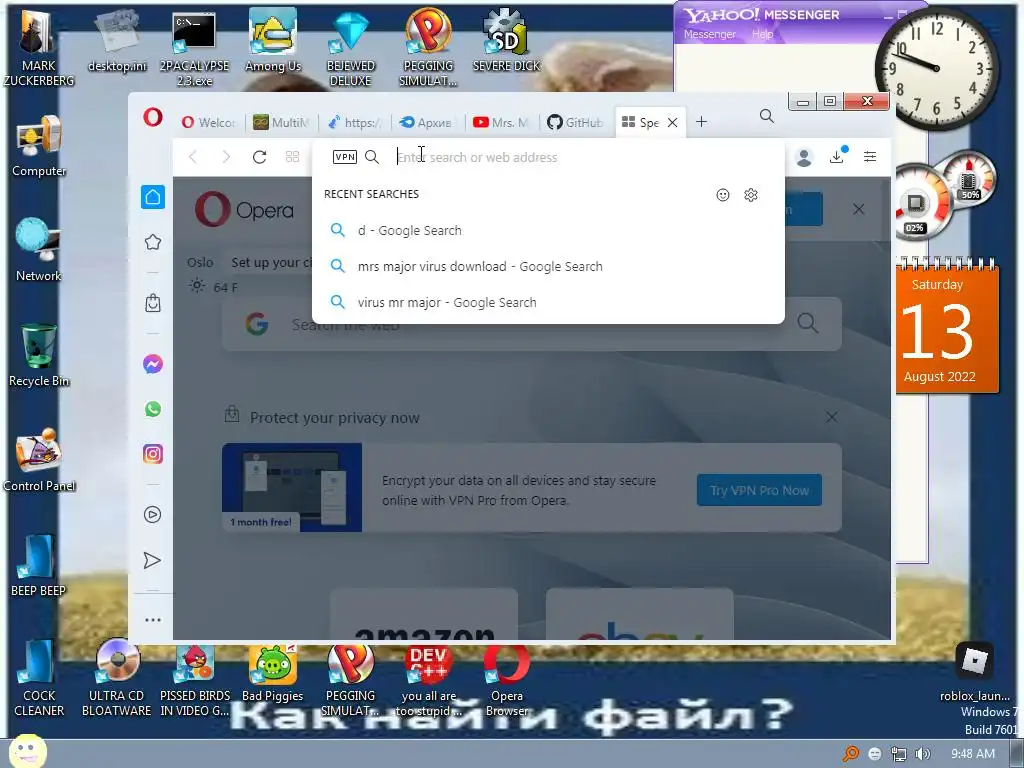Switch to the MultiM tab
The height and width of the screenshot is (768, 1024).
[x=281, y=122]
